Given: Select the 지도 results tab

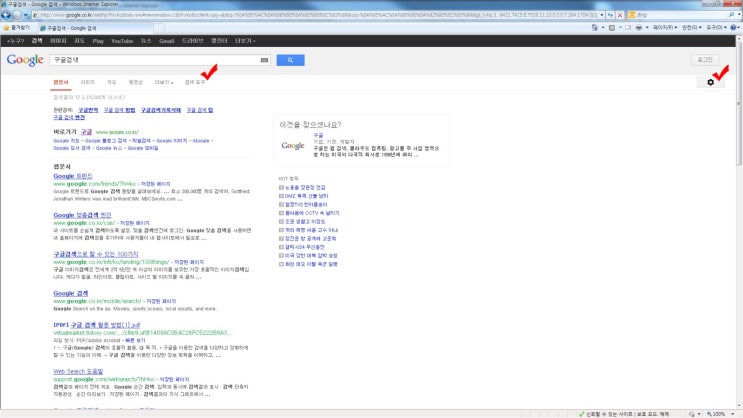Looking at the screenshot, I should [x=111, y=82].
